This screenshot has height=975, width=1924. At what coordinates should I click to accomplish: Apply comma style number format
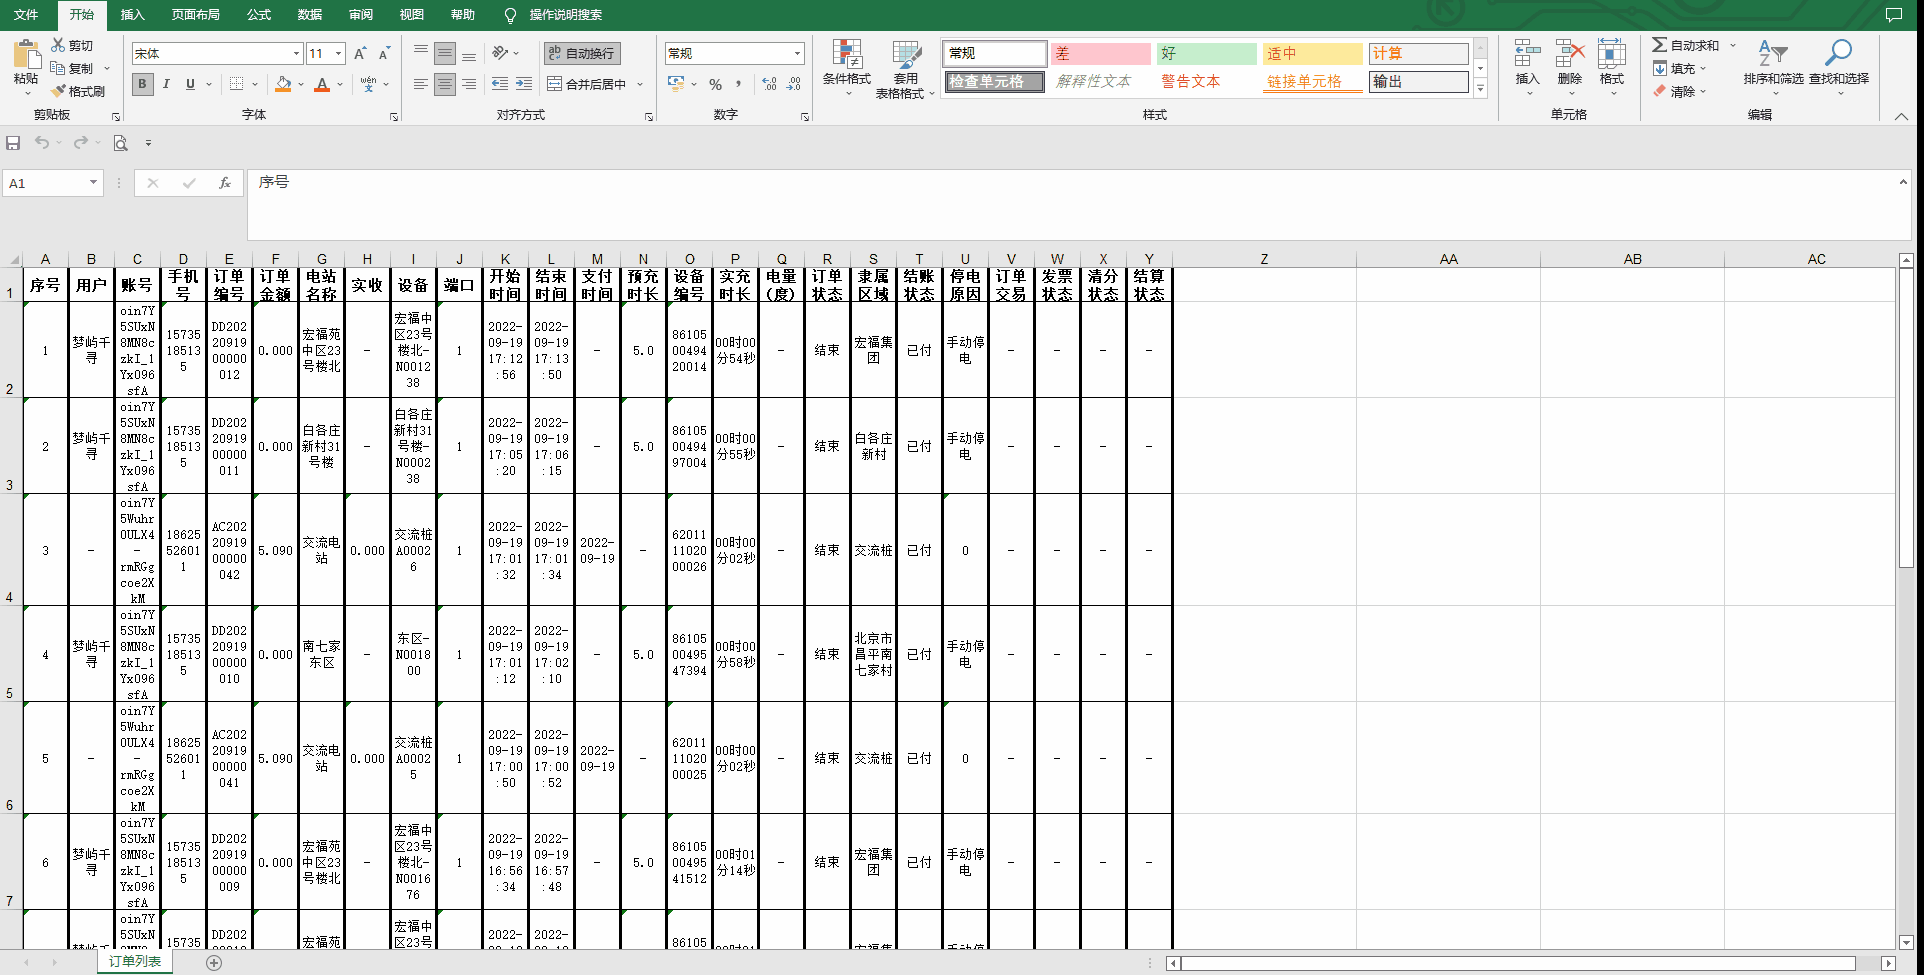(738, 84)
